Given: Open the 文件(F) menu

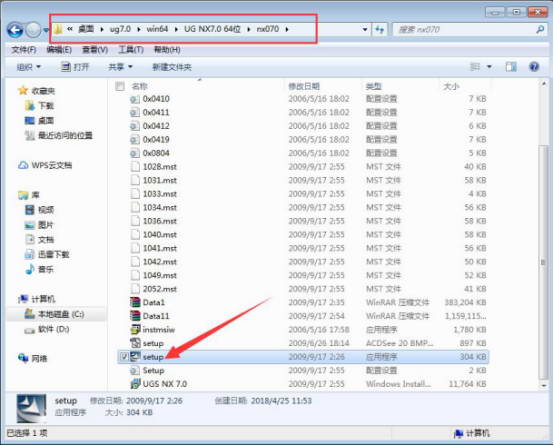Looking at the screenshot, I should coord(24,50).
